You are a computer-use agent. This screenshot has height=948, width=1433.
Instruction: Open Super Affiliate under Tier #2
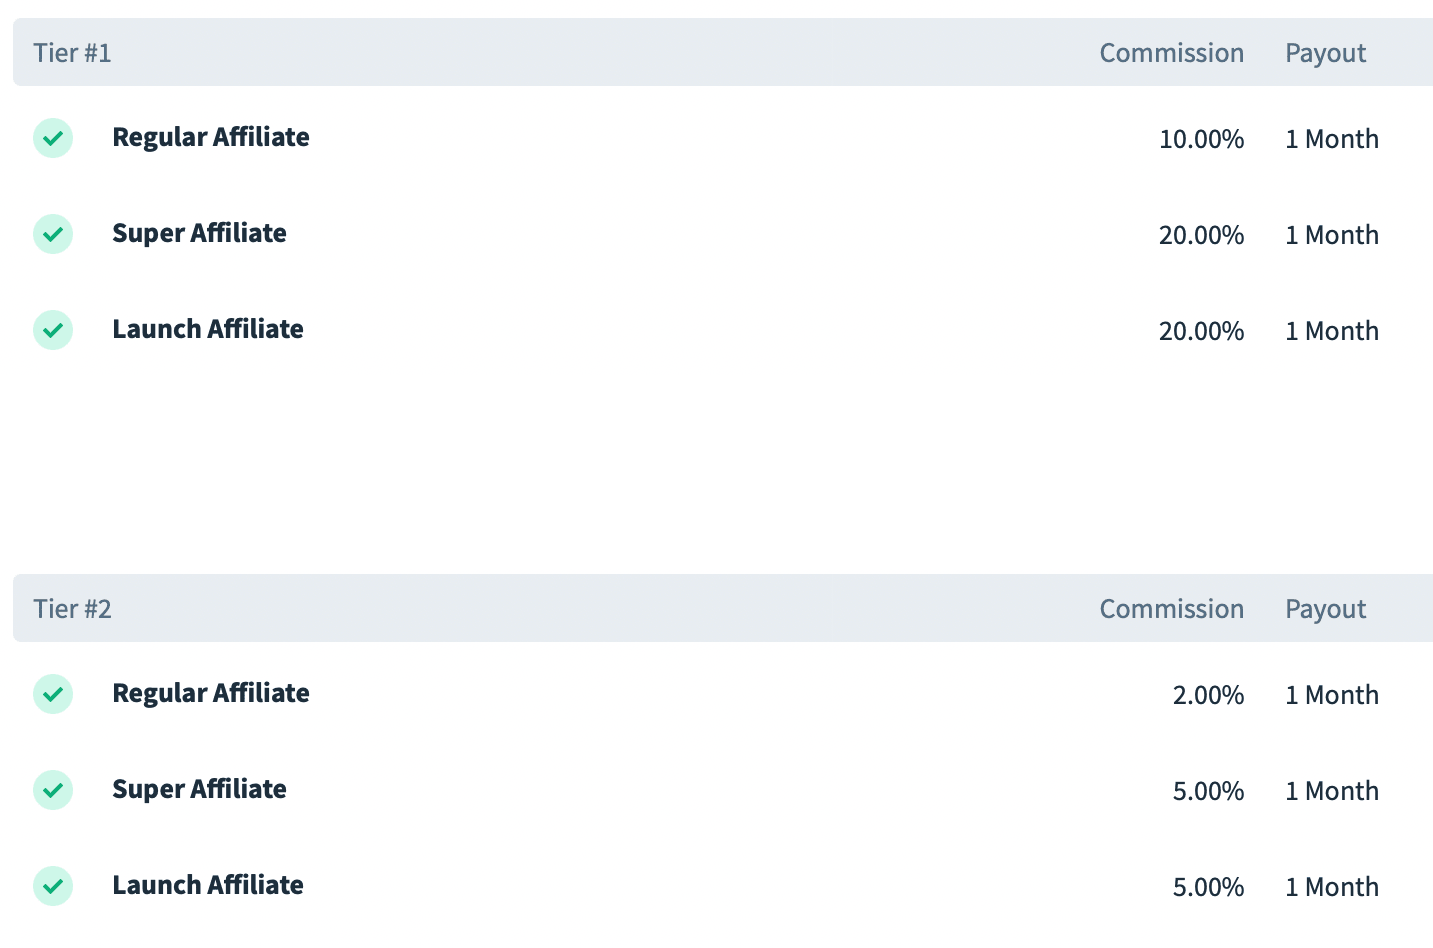(199, 789)
